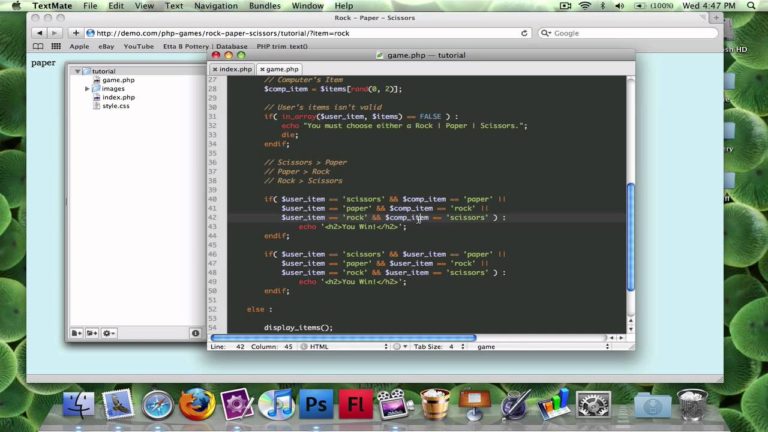Image resolution: width=768 pixels, height=432 pixels.
Task: Click the scroll down arrow in editor
Action: click(x=630, y=329)
